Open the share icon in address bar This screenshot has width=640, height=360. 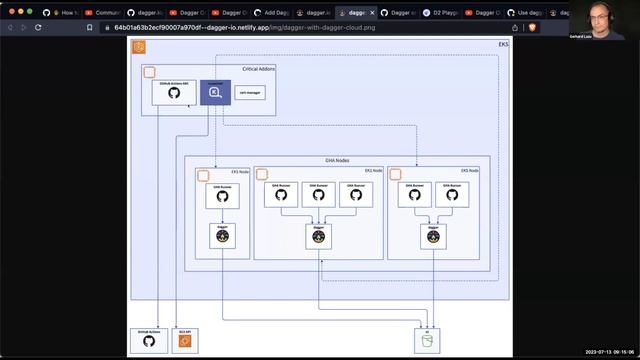(515, 27)
